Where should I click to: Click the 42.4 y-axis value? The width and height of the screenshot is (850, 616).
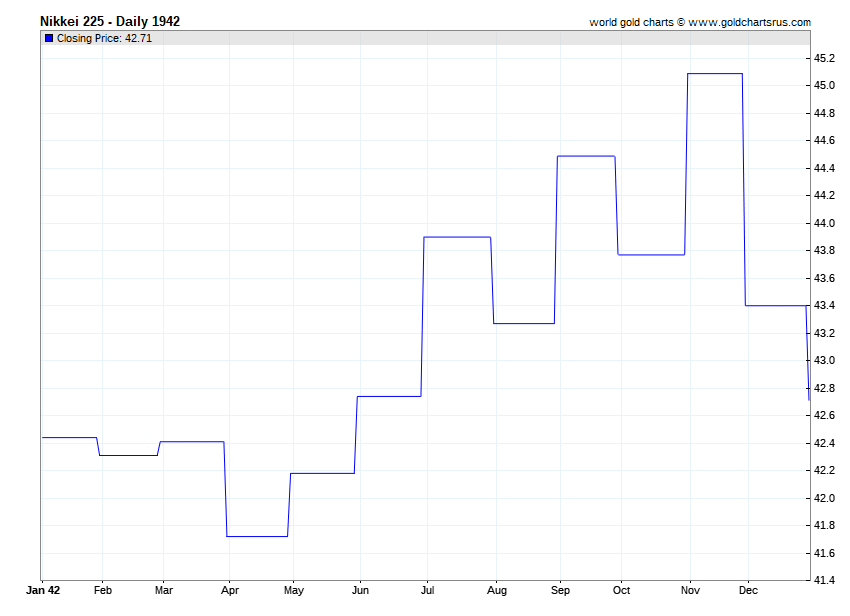[x=824, y=443]
